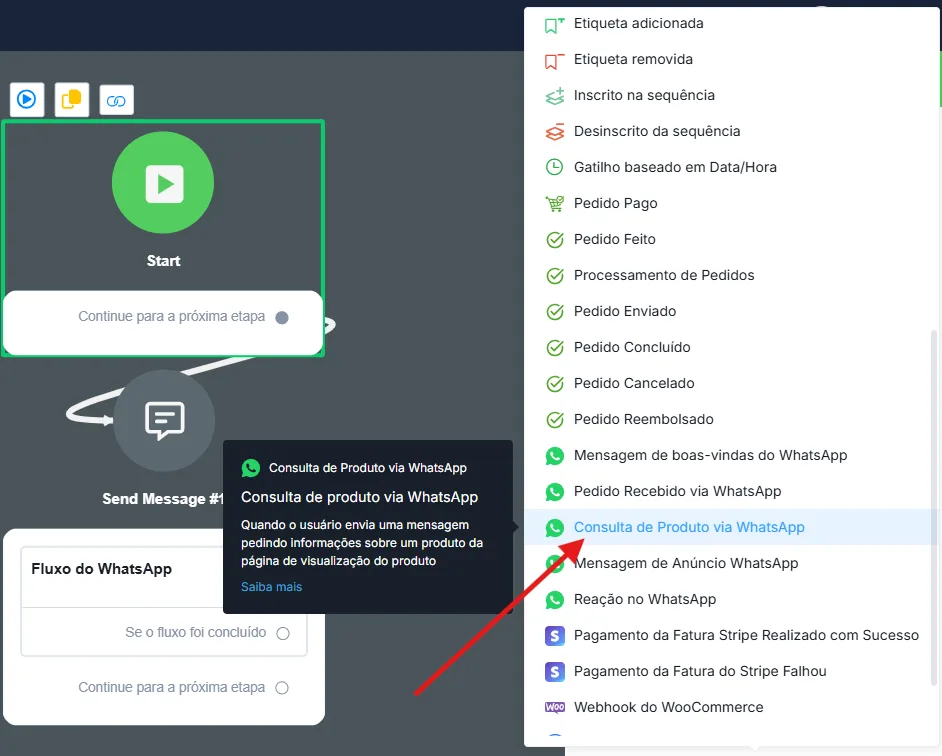This screenshot has height=756, width=942.
Task: Click 'Pedido Enviado' text
Action: pyautogui.click(x=625, y=311)
